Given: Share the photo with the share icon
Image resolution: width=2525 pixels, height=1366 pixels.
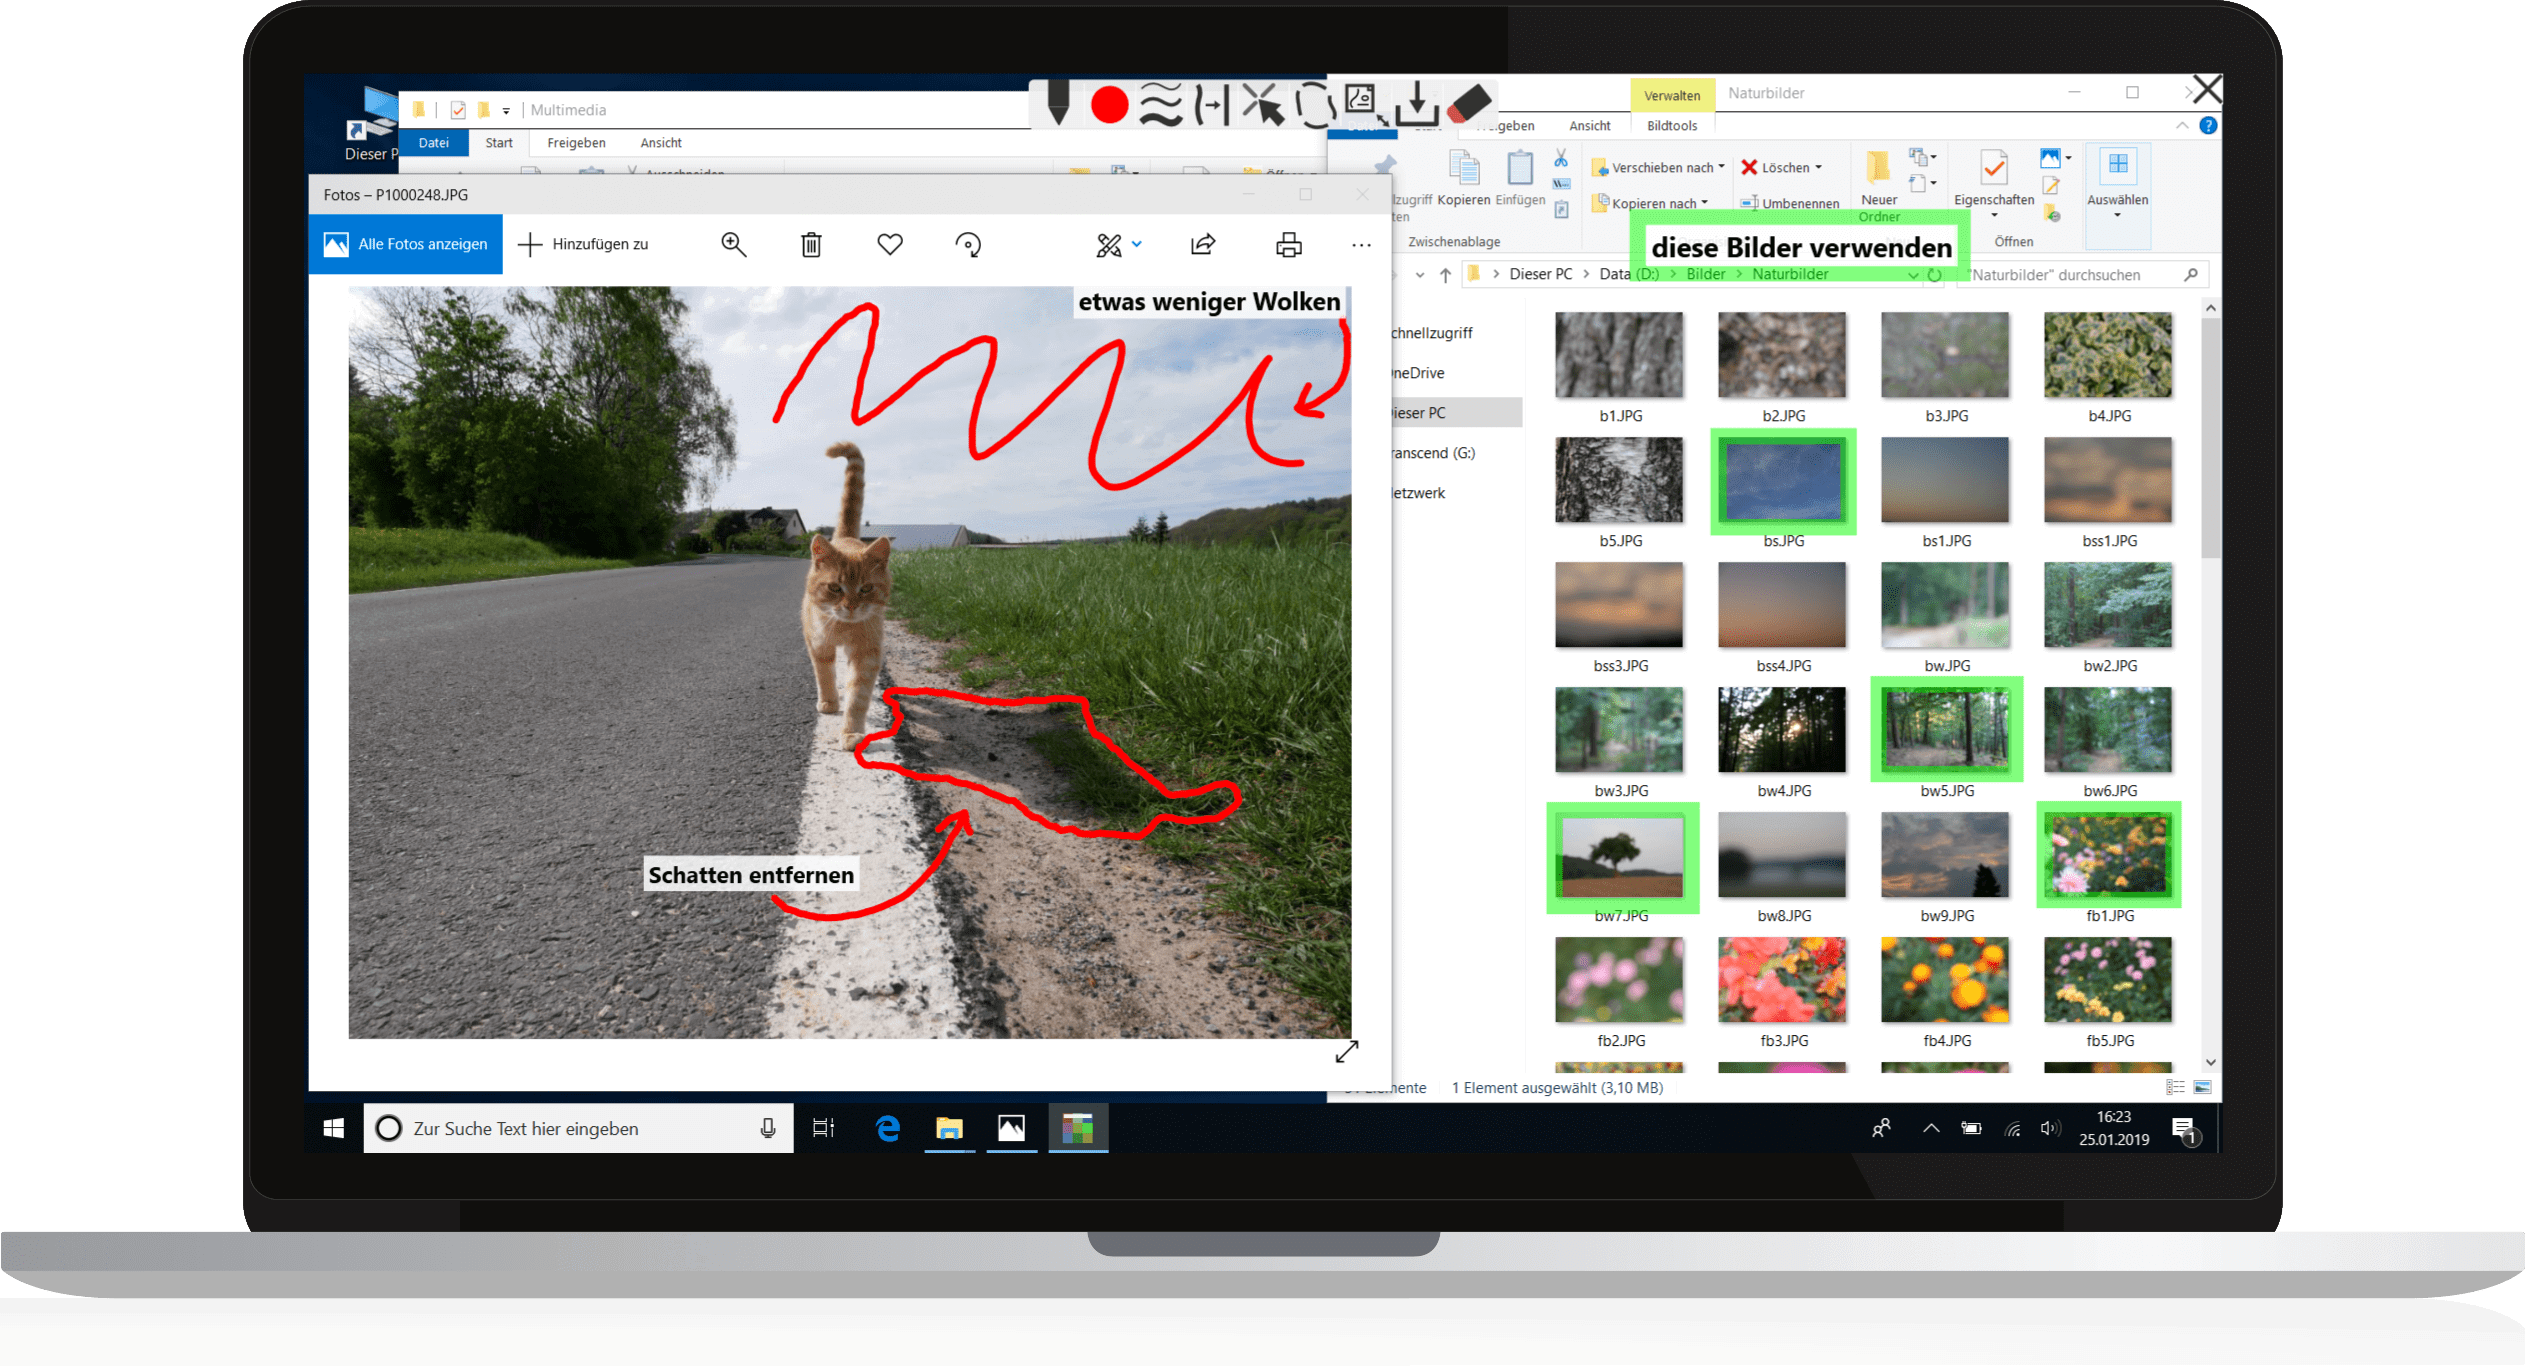Looking at the screenshot, I should (x=1203, y=244).
